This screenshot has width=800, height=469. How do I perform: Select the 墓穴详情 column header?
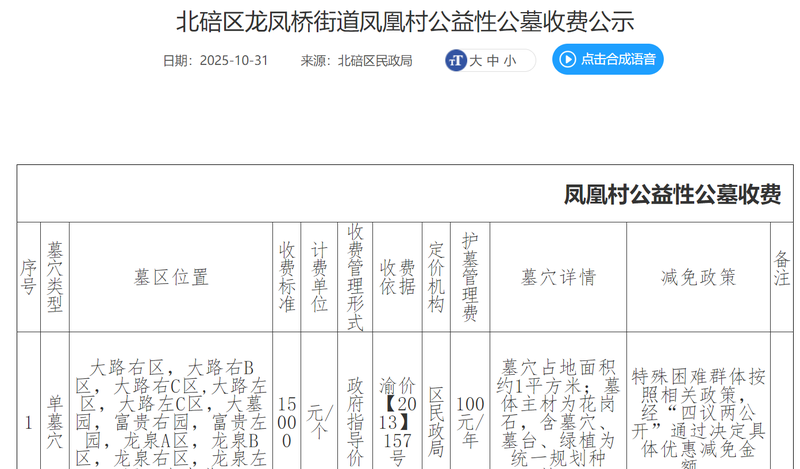559,277
